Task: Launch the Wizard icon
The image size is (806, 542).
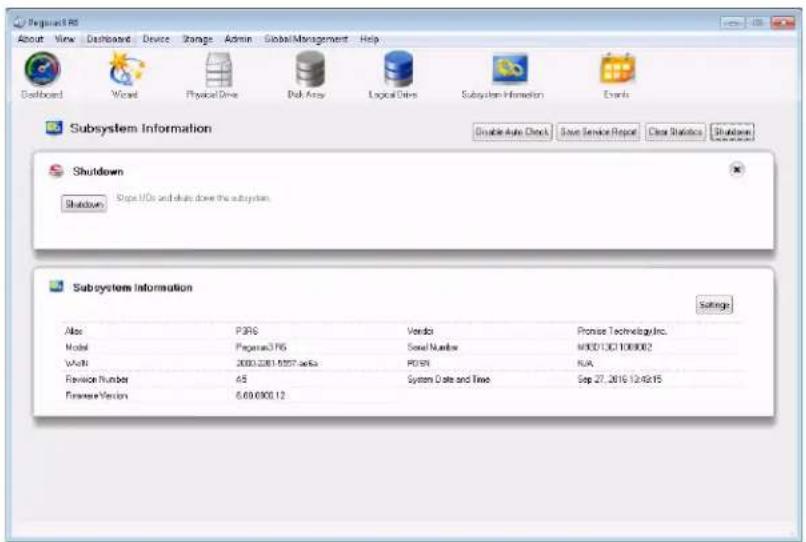Action: click(125, 69)
